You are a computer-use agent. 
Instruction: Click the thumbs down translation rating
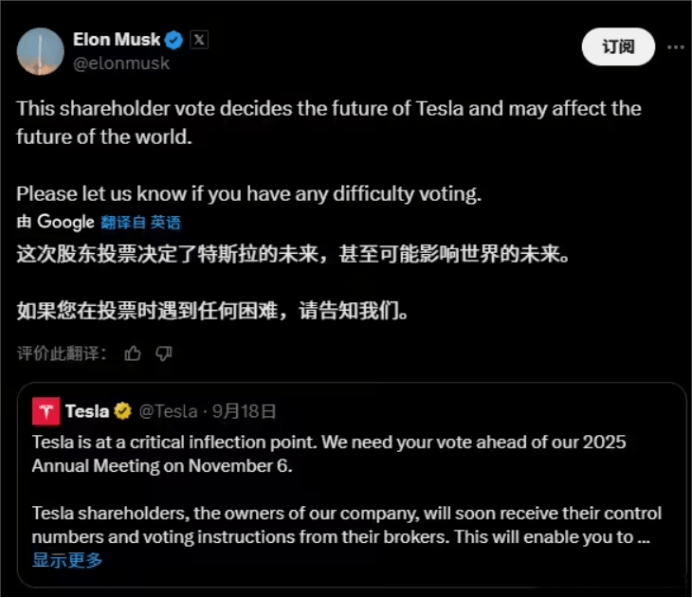(x=164, y=353)
